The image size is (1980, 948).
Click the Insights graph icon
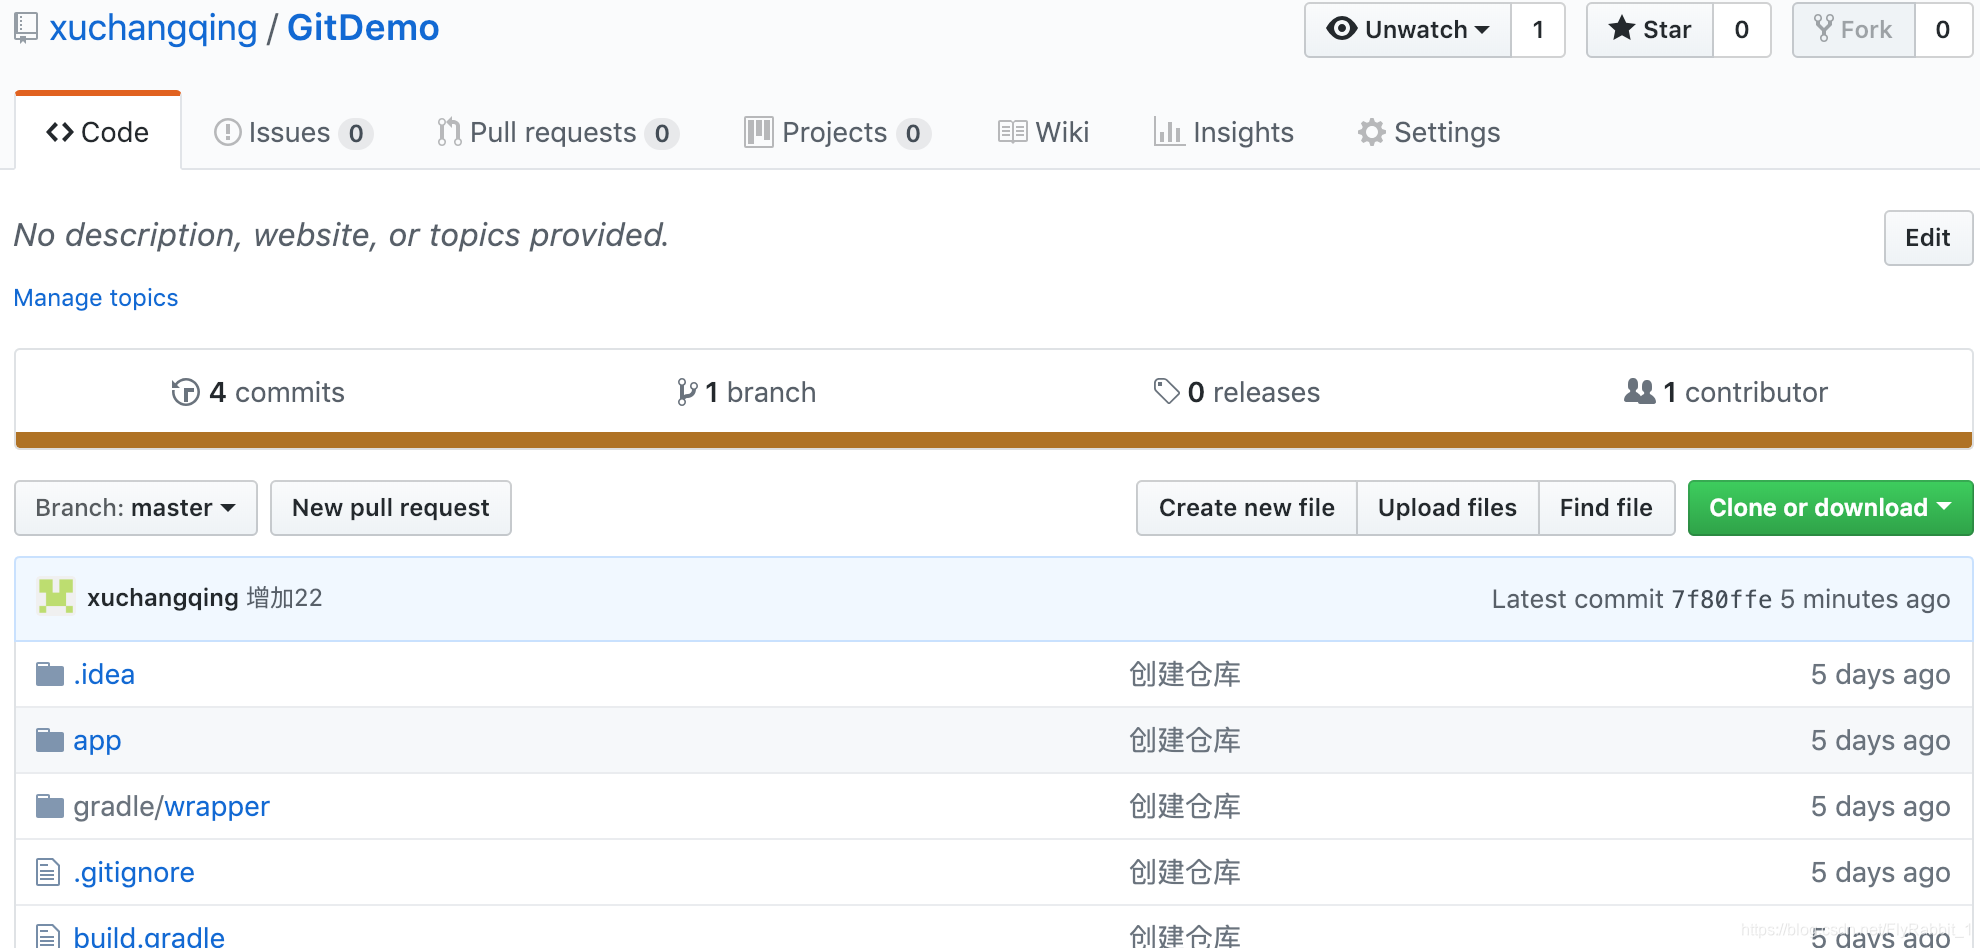(1169, 132)
